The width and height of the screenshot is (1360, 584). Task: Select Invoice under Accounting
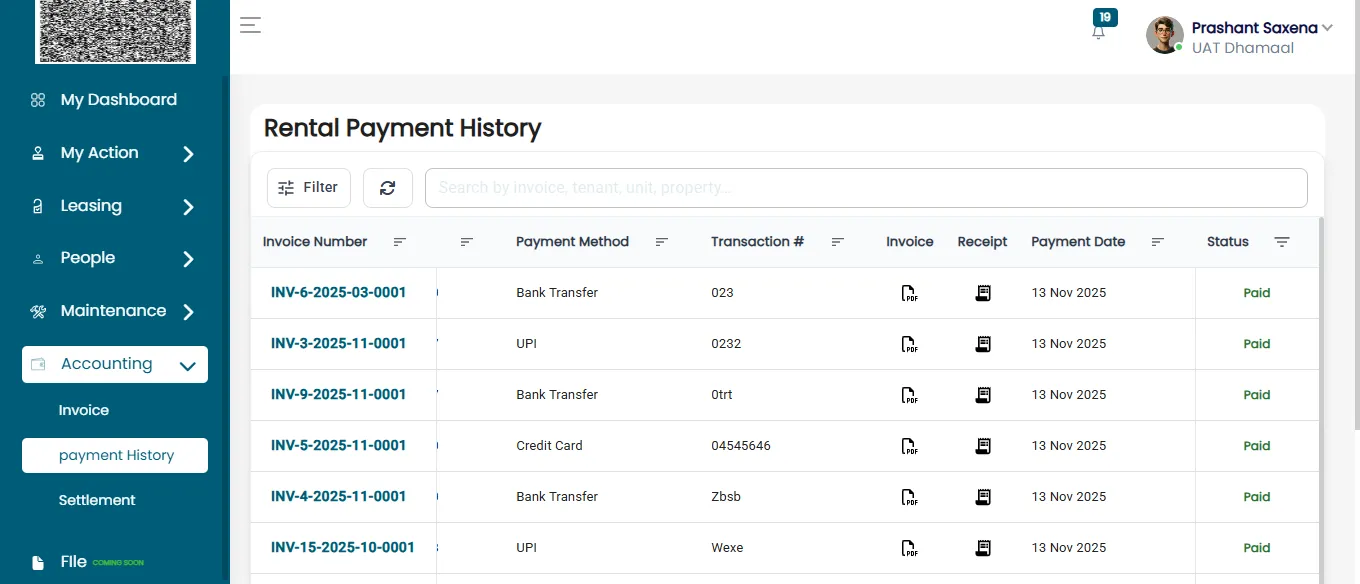point(84,410)
